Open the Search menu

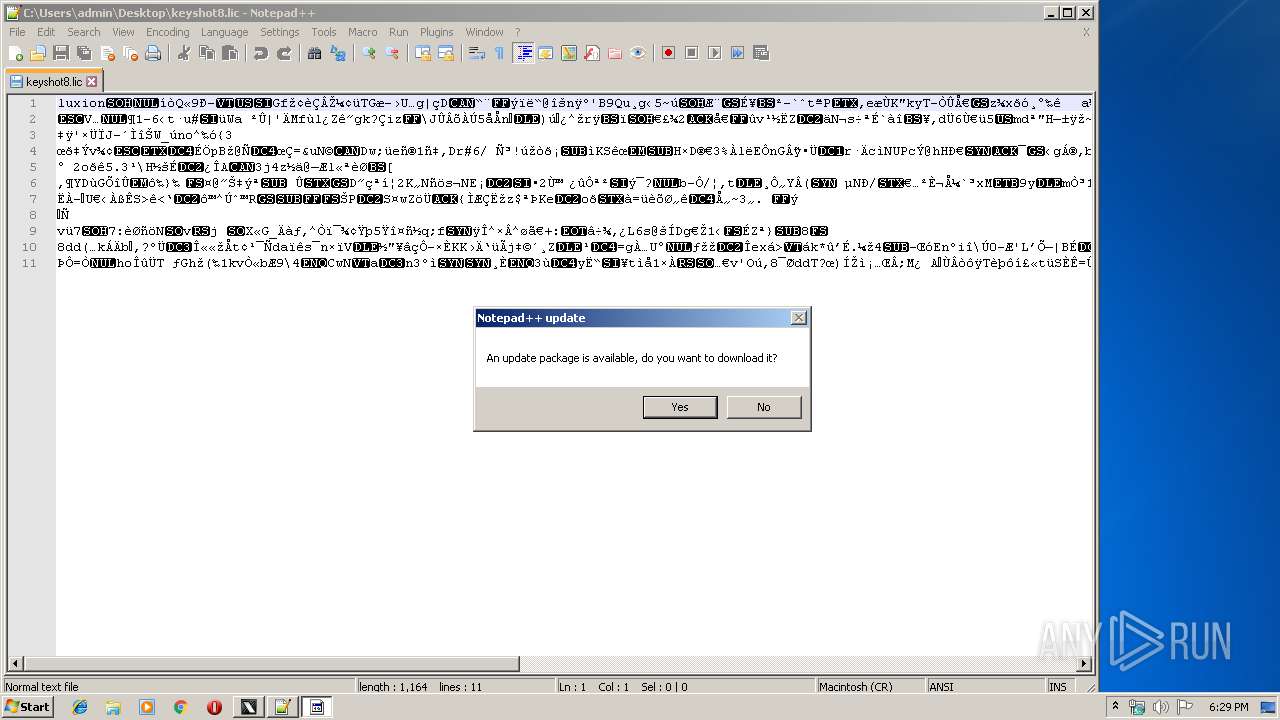[84, 32]
